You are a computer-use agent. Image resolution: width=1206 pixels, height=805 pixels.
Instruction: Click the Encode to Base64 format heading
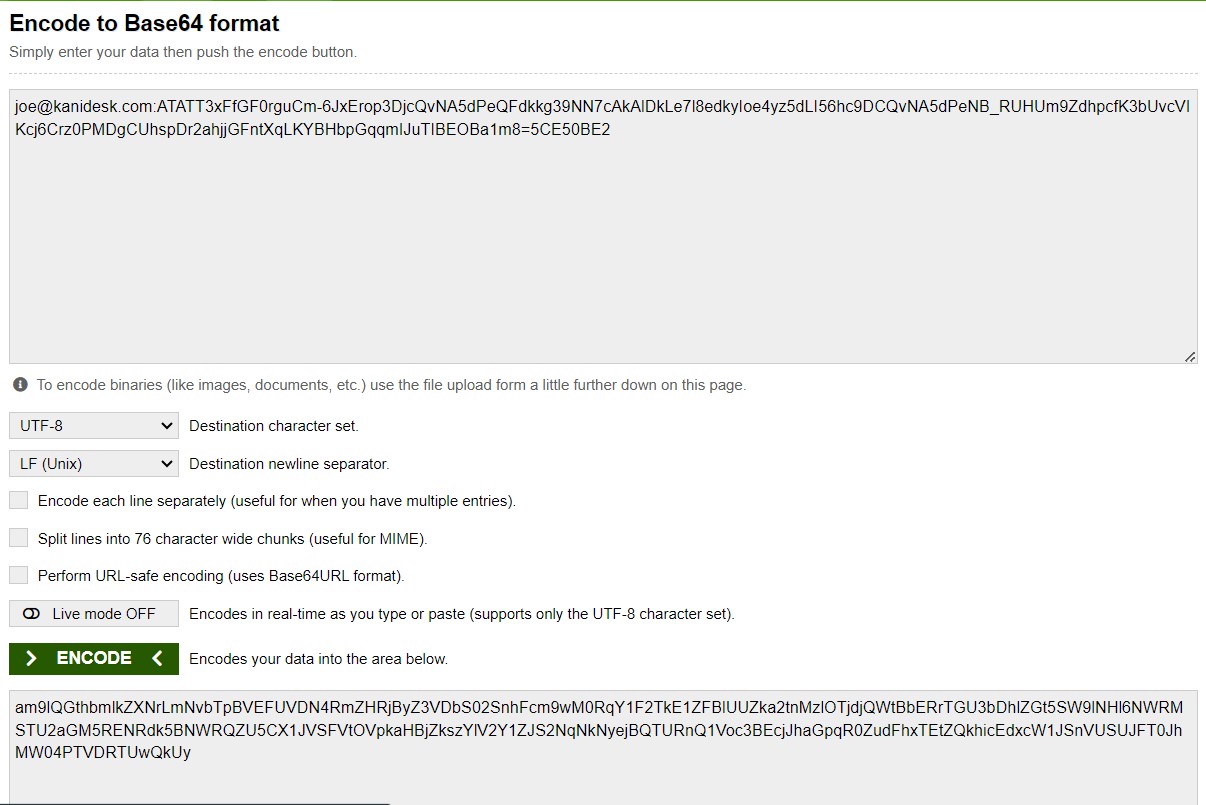[x=145, y=23]
